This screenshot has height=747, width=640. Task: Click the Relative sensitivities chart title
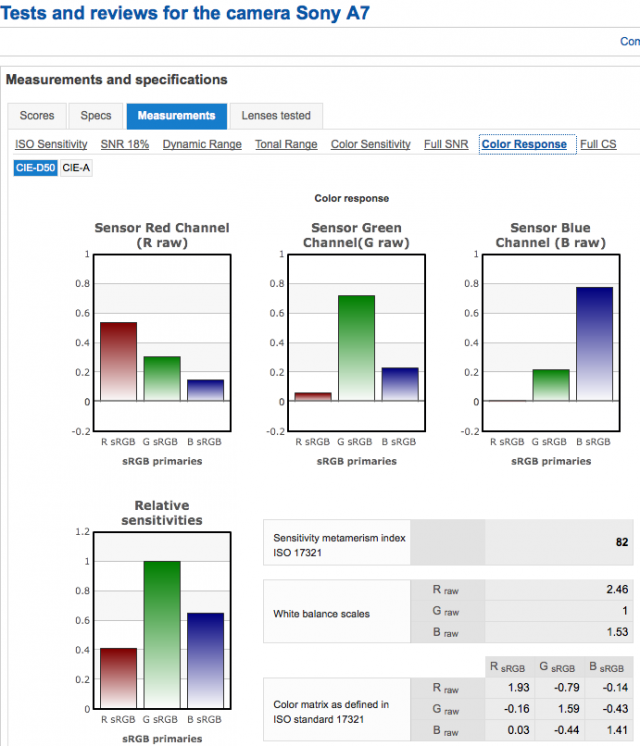[x=162, y=513]
